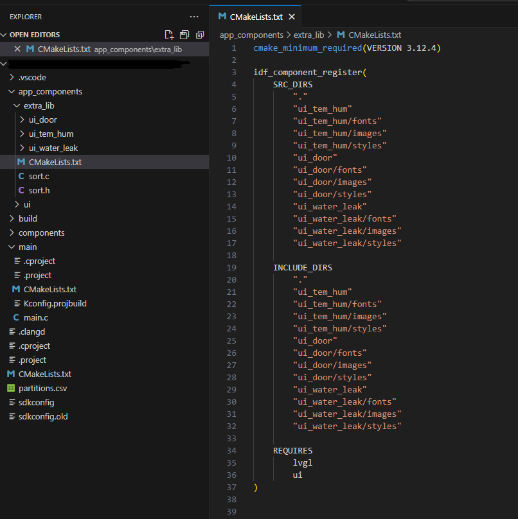Open main.c in the main folder

[x=36, y=318]
